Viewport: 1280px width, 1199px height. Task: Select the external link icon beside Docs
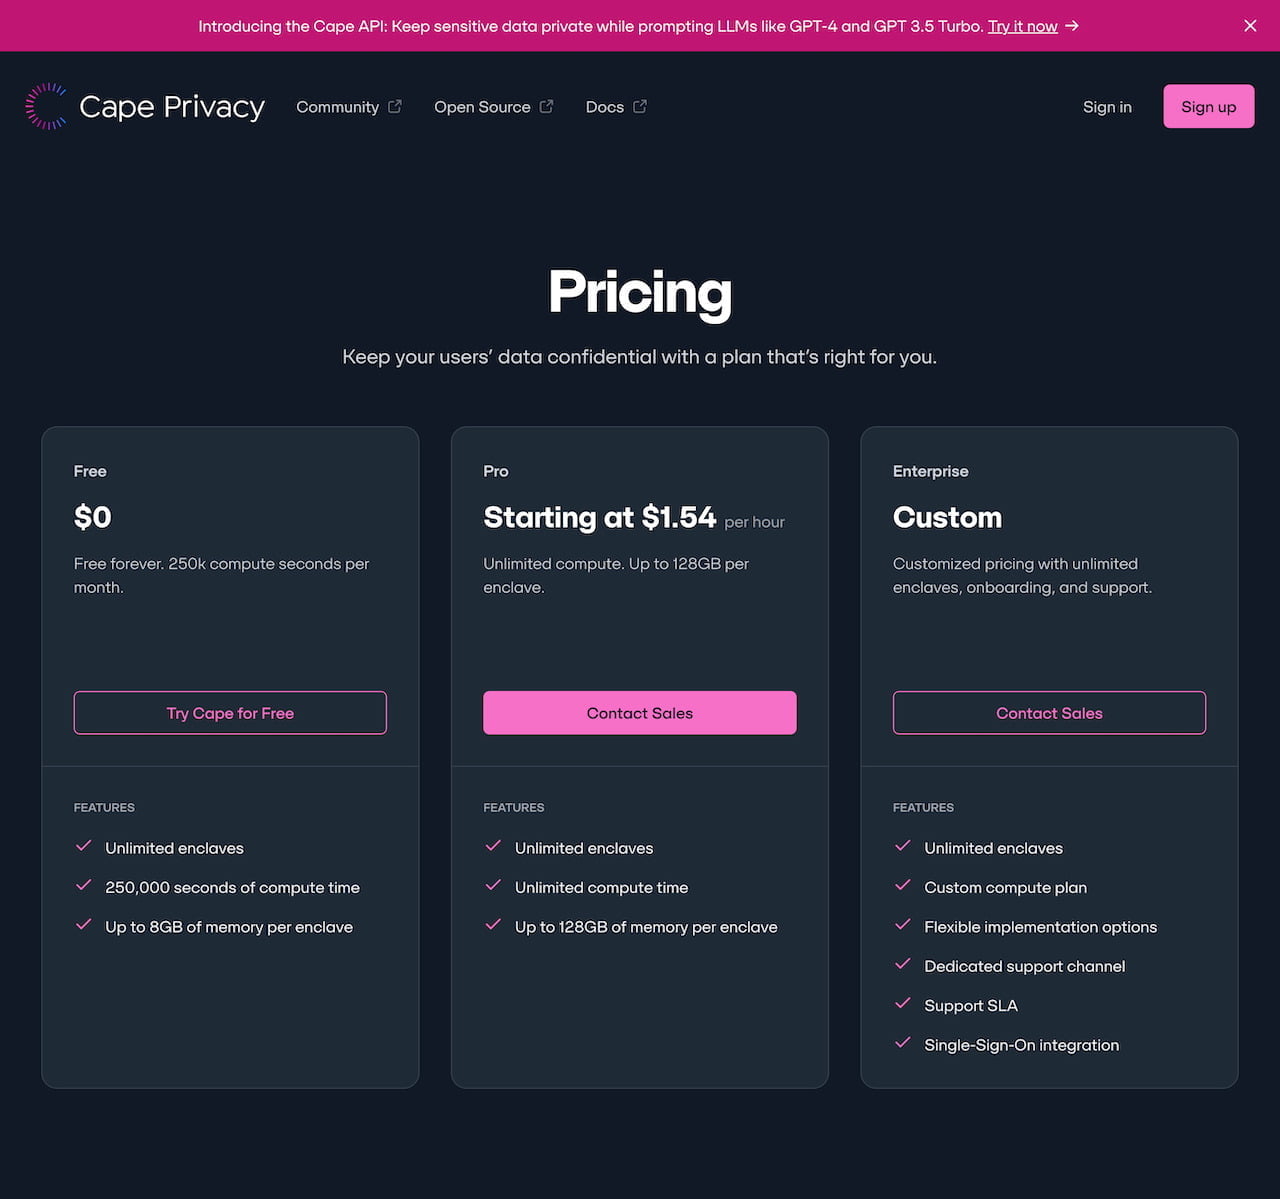tap(640, 105)
